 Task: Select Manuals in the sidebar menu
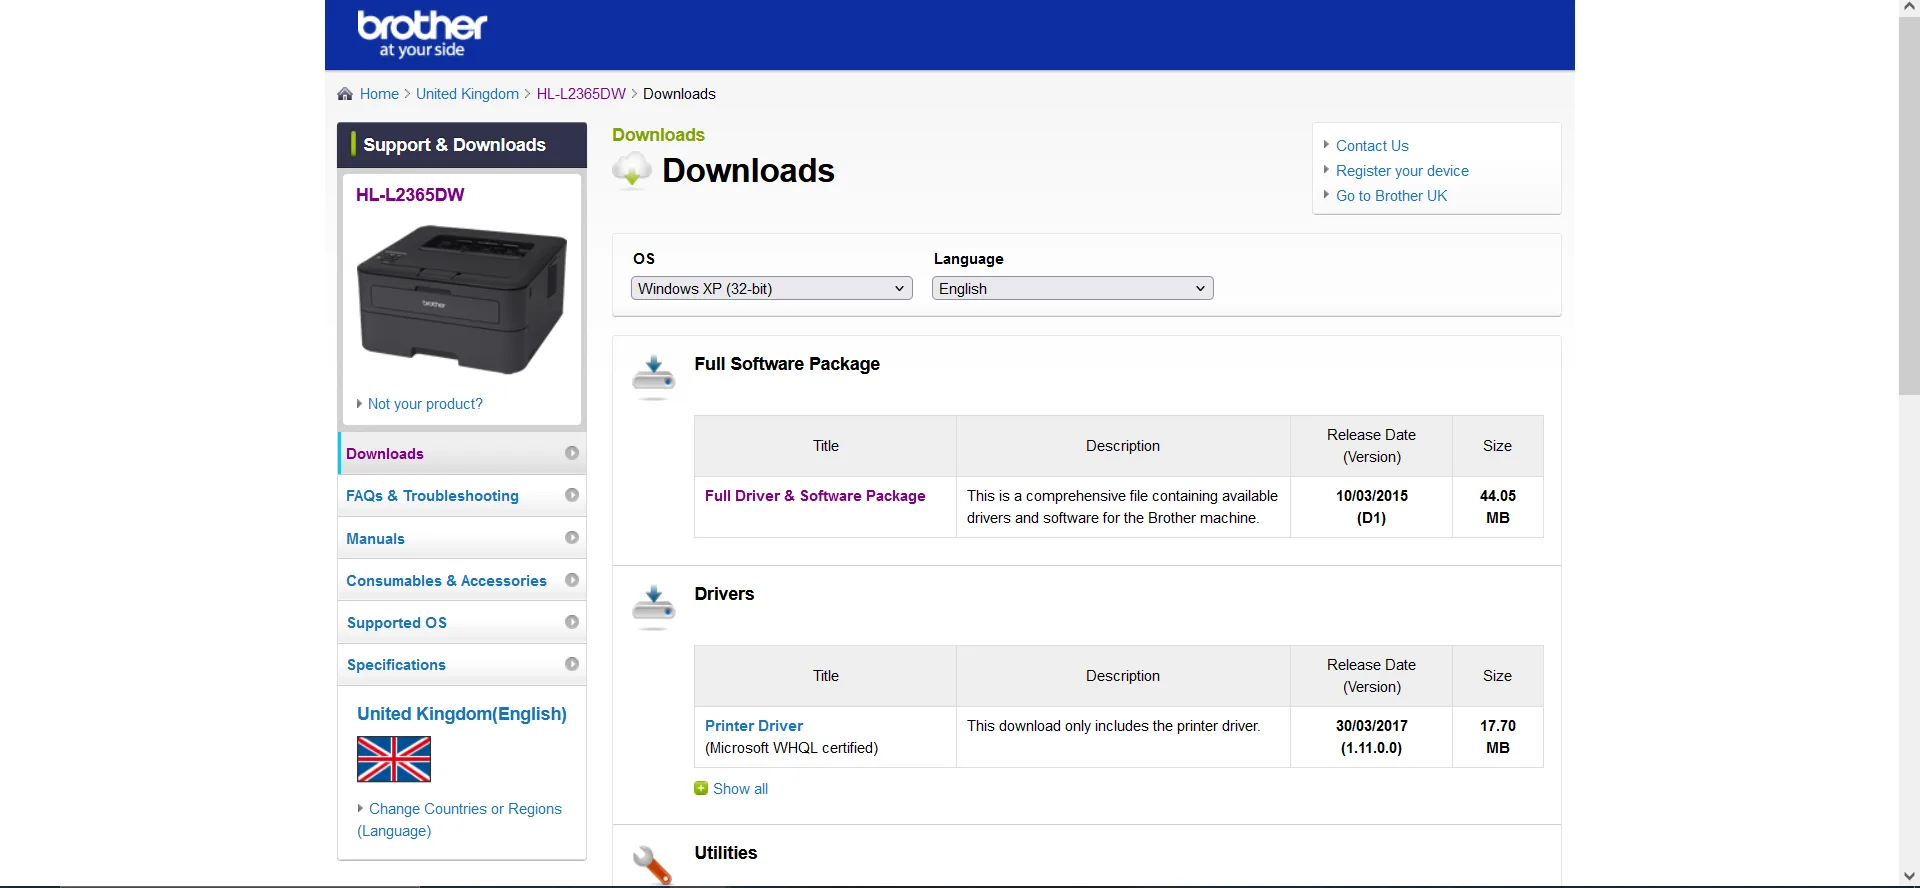[x=375, y=539]
